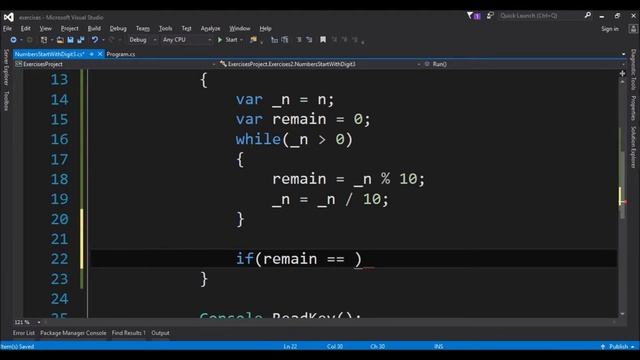Viewport: 640px width, 360px height.
Task: Click the increase line indent icon
Action: click(x=284, y=40)
